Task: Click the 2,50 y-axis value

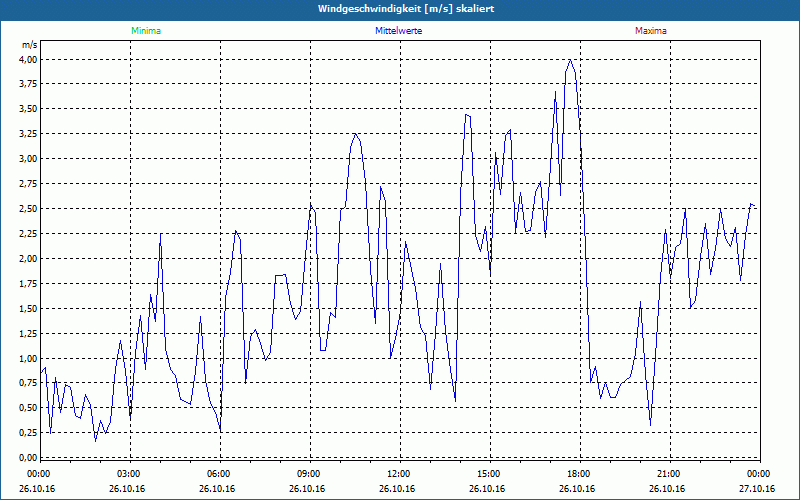Action: pyautogui.click(x=29, y=209)
